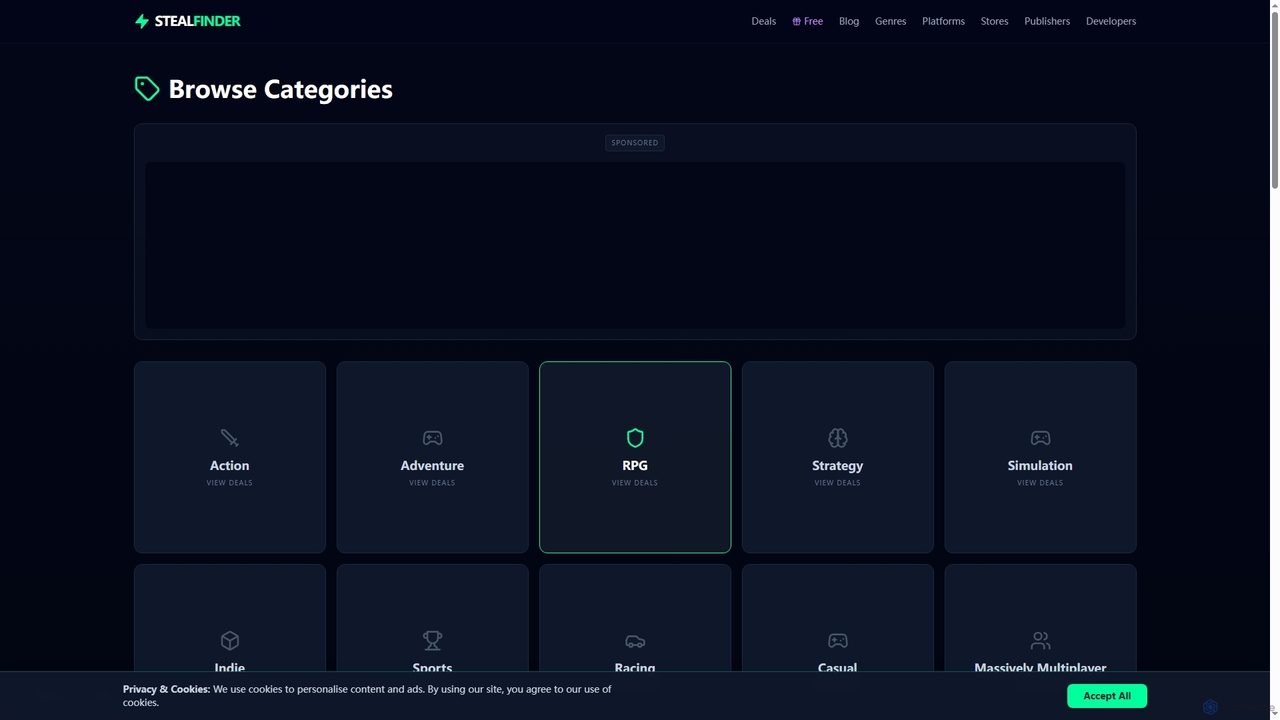Click View Deals under Strategy
1280x720 pixels.
tap(838, 483)
